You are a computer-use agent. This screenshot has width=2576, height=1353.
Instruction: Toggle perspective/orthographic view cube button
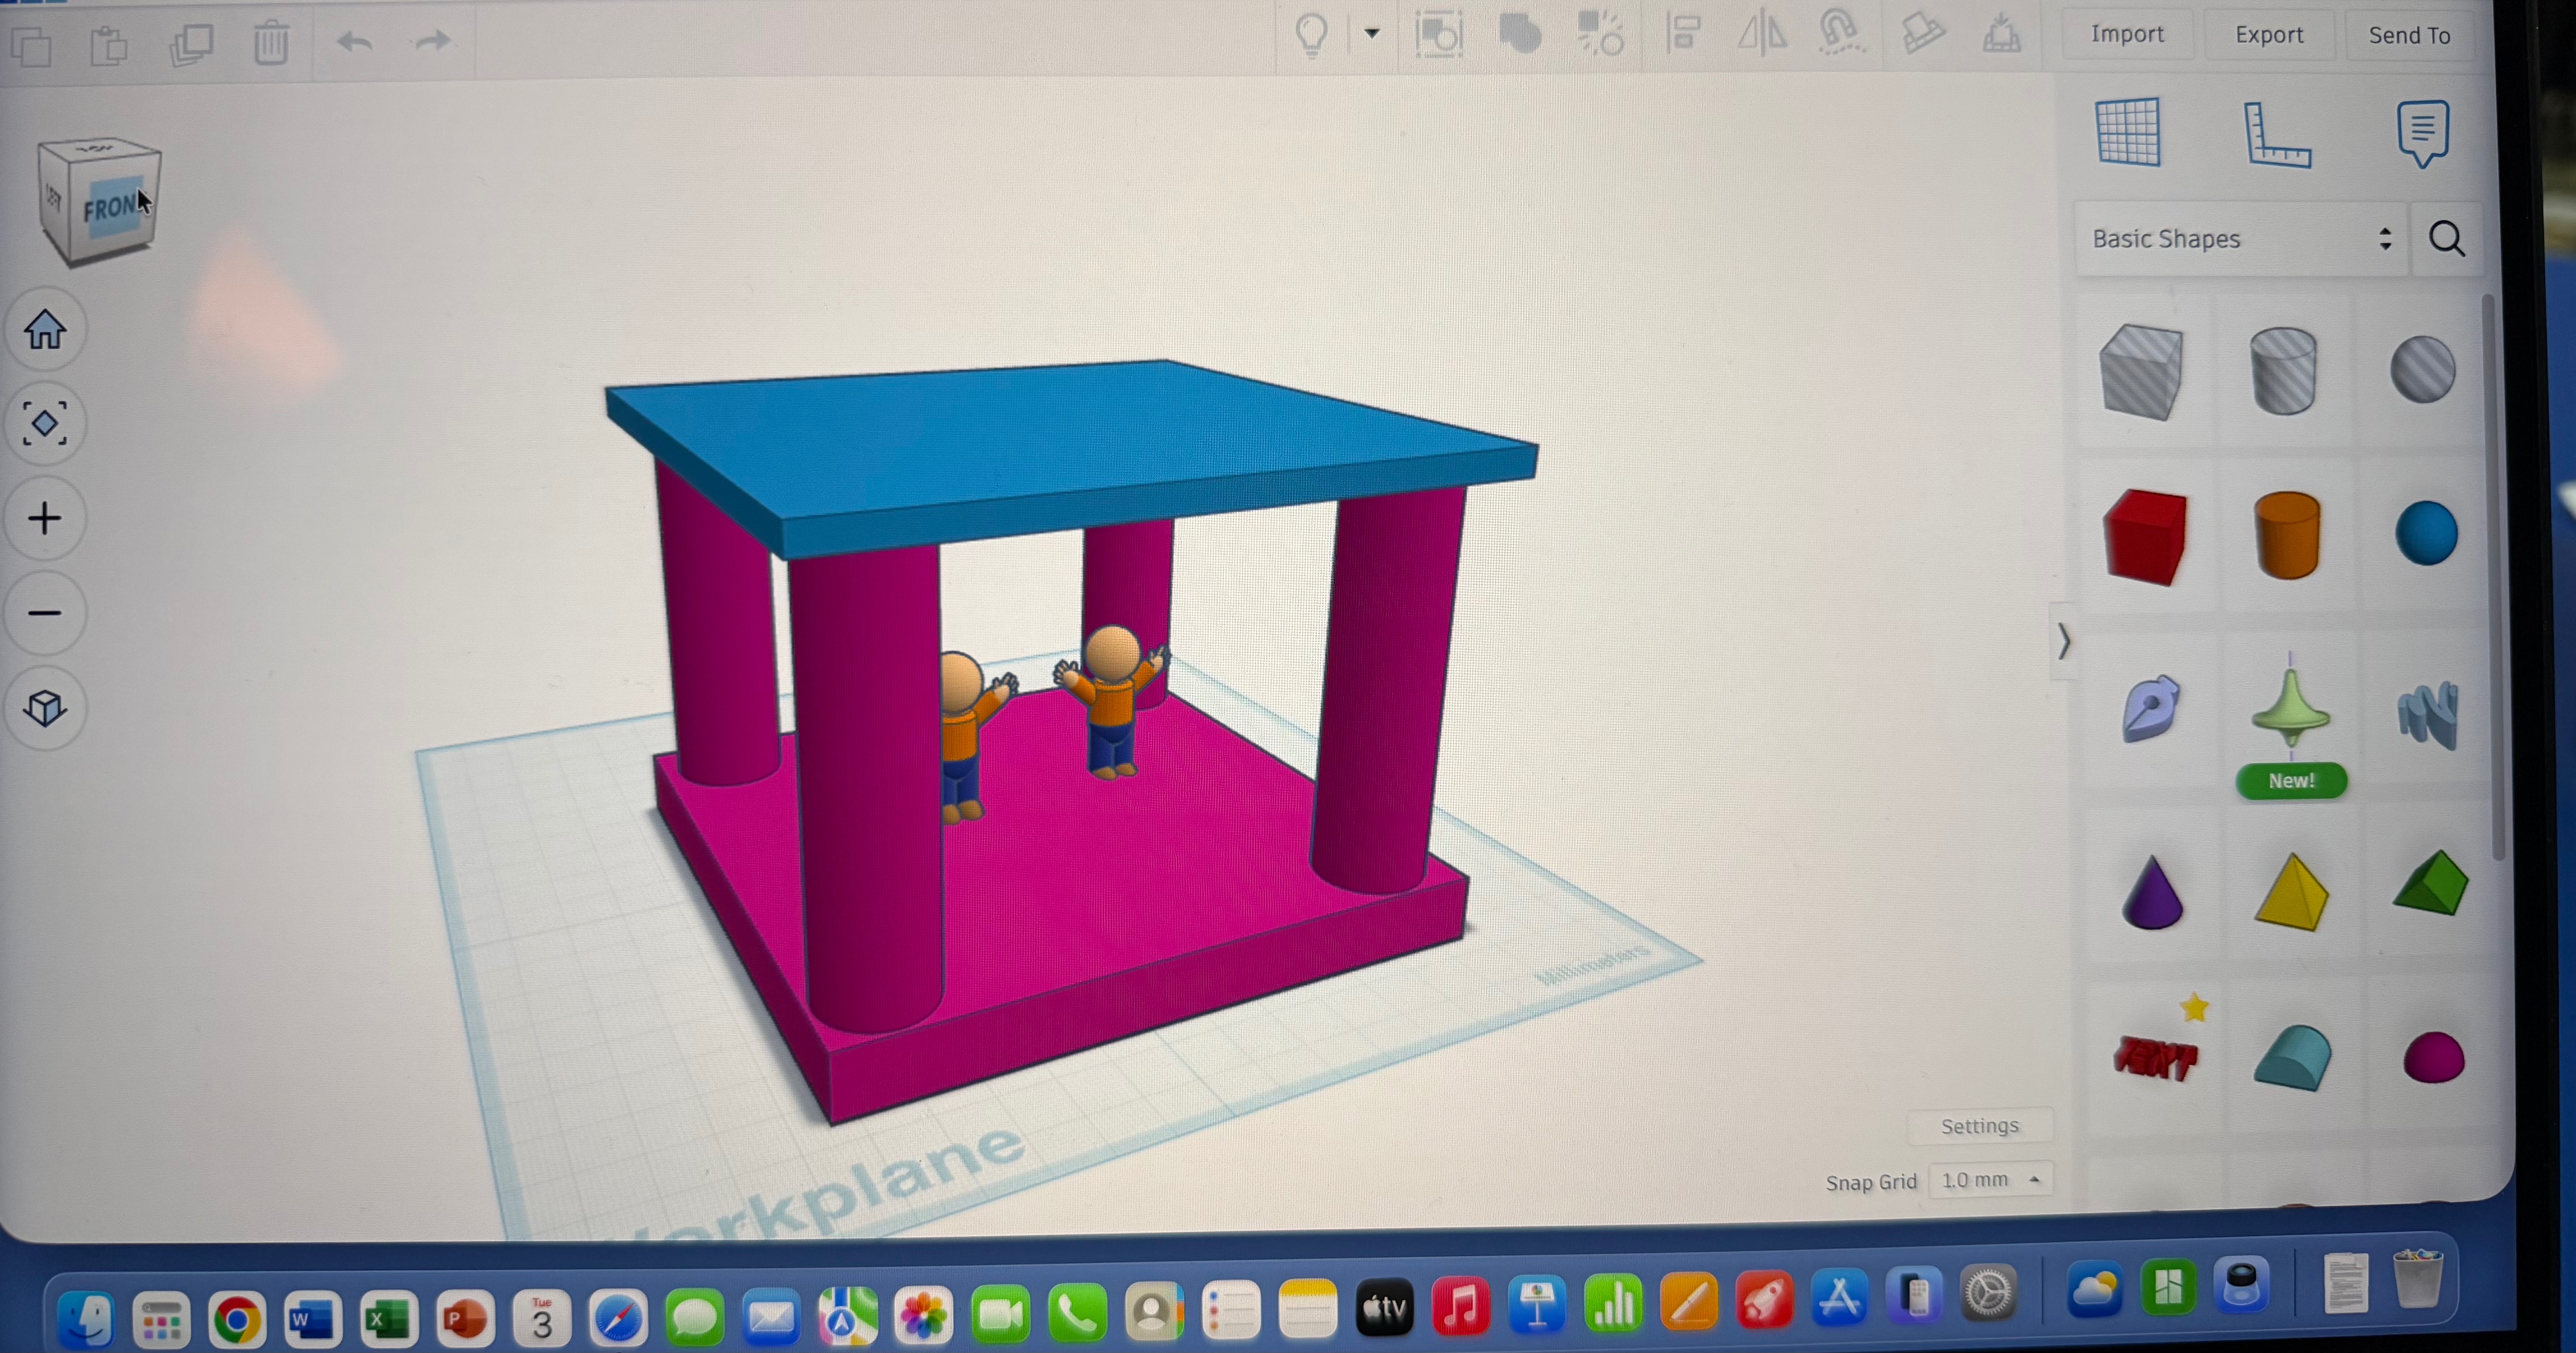(x=45, y=708)
